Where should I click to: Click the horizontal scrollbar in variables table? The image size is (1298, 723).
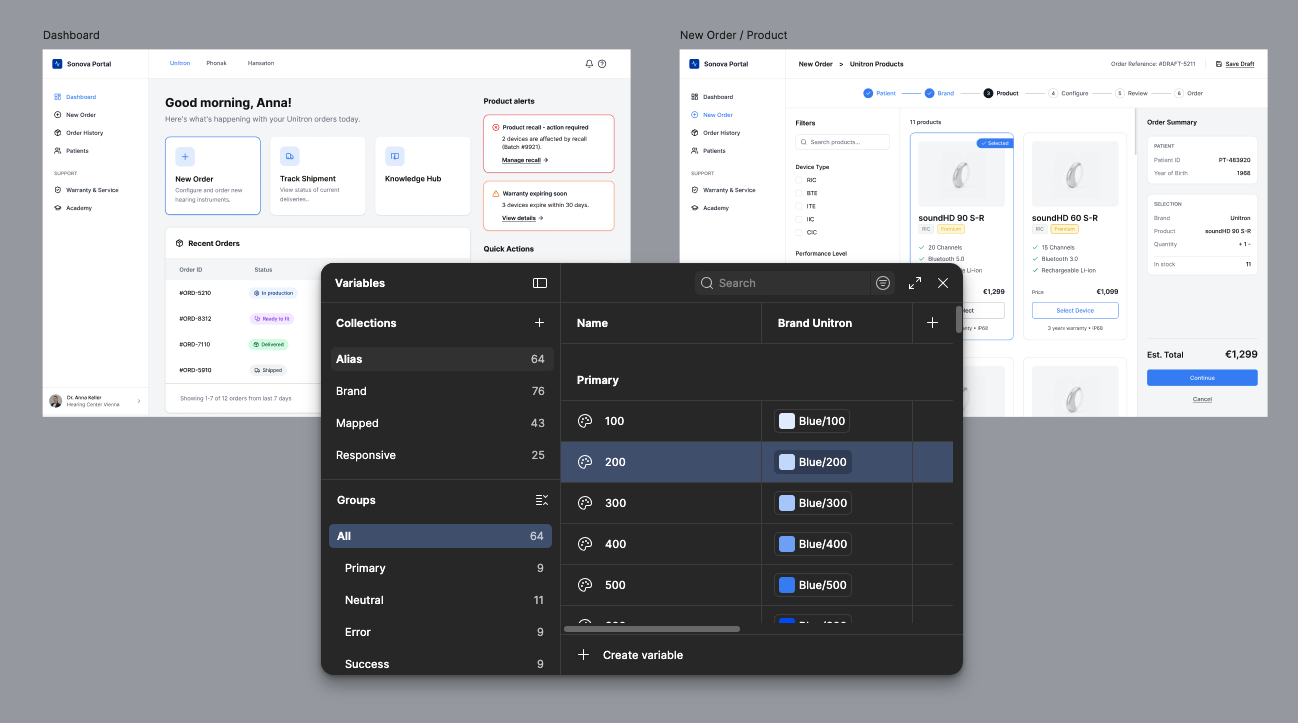click(652, 629)
